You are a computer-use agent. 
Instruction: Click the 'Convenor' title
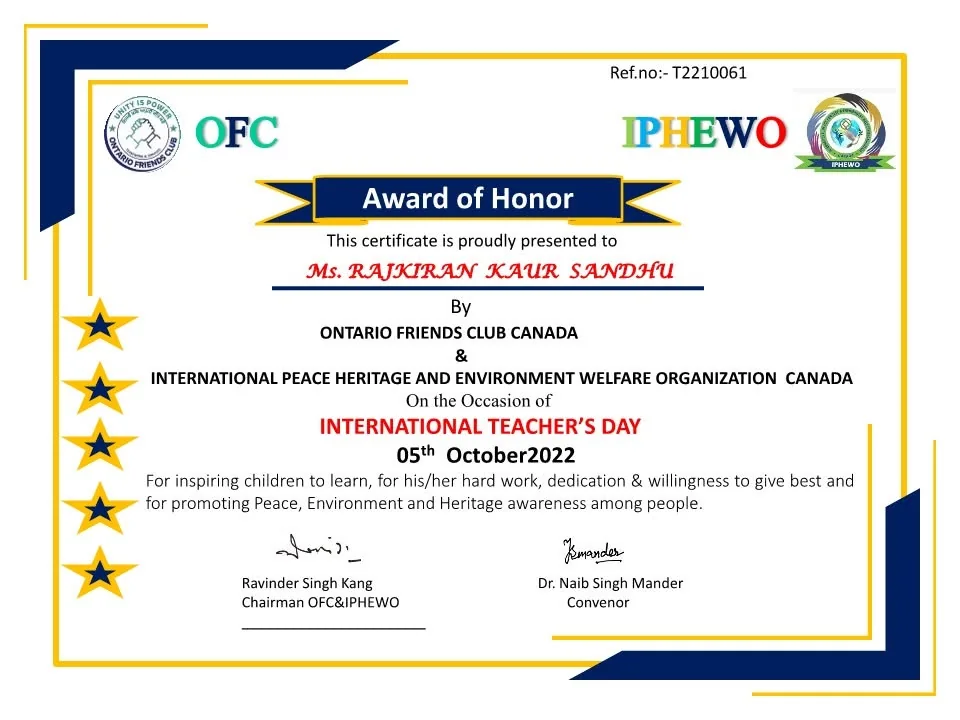(598, 602)
